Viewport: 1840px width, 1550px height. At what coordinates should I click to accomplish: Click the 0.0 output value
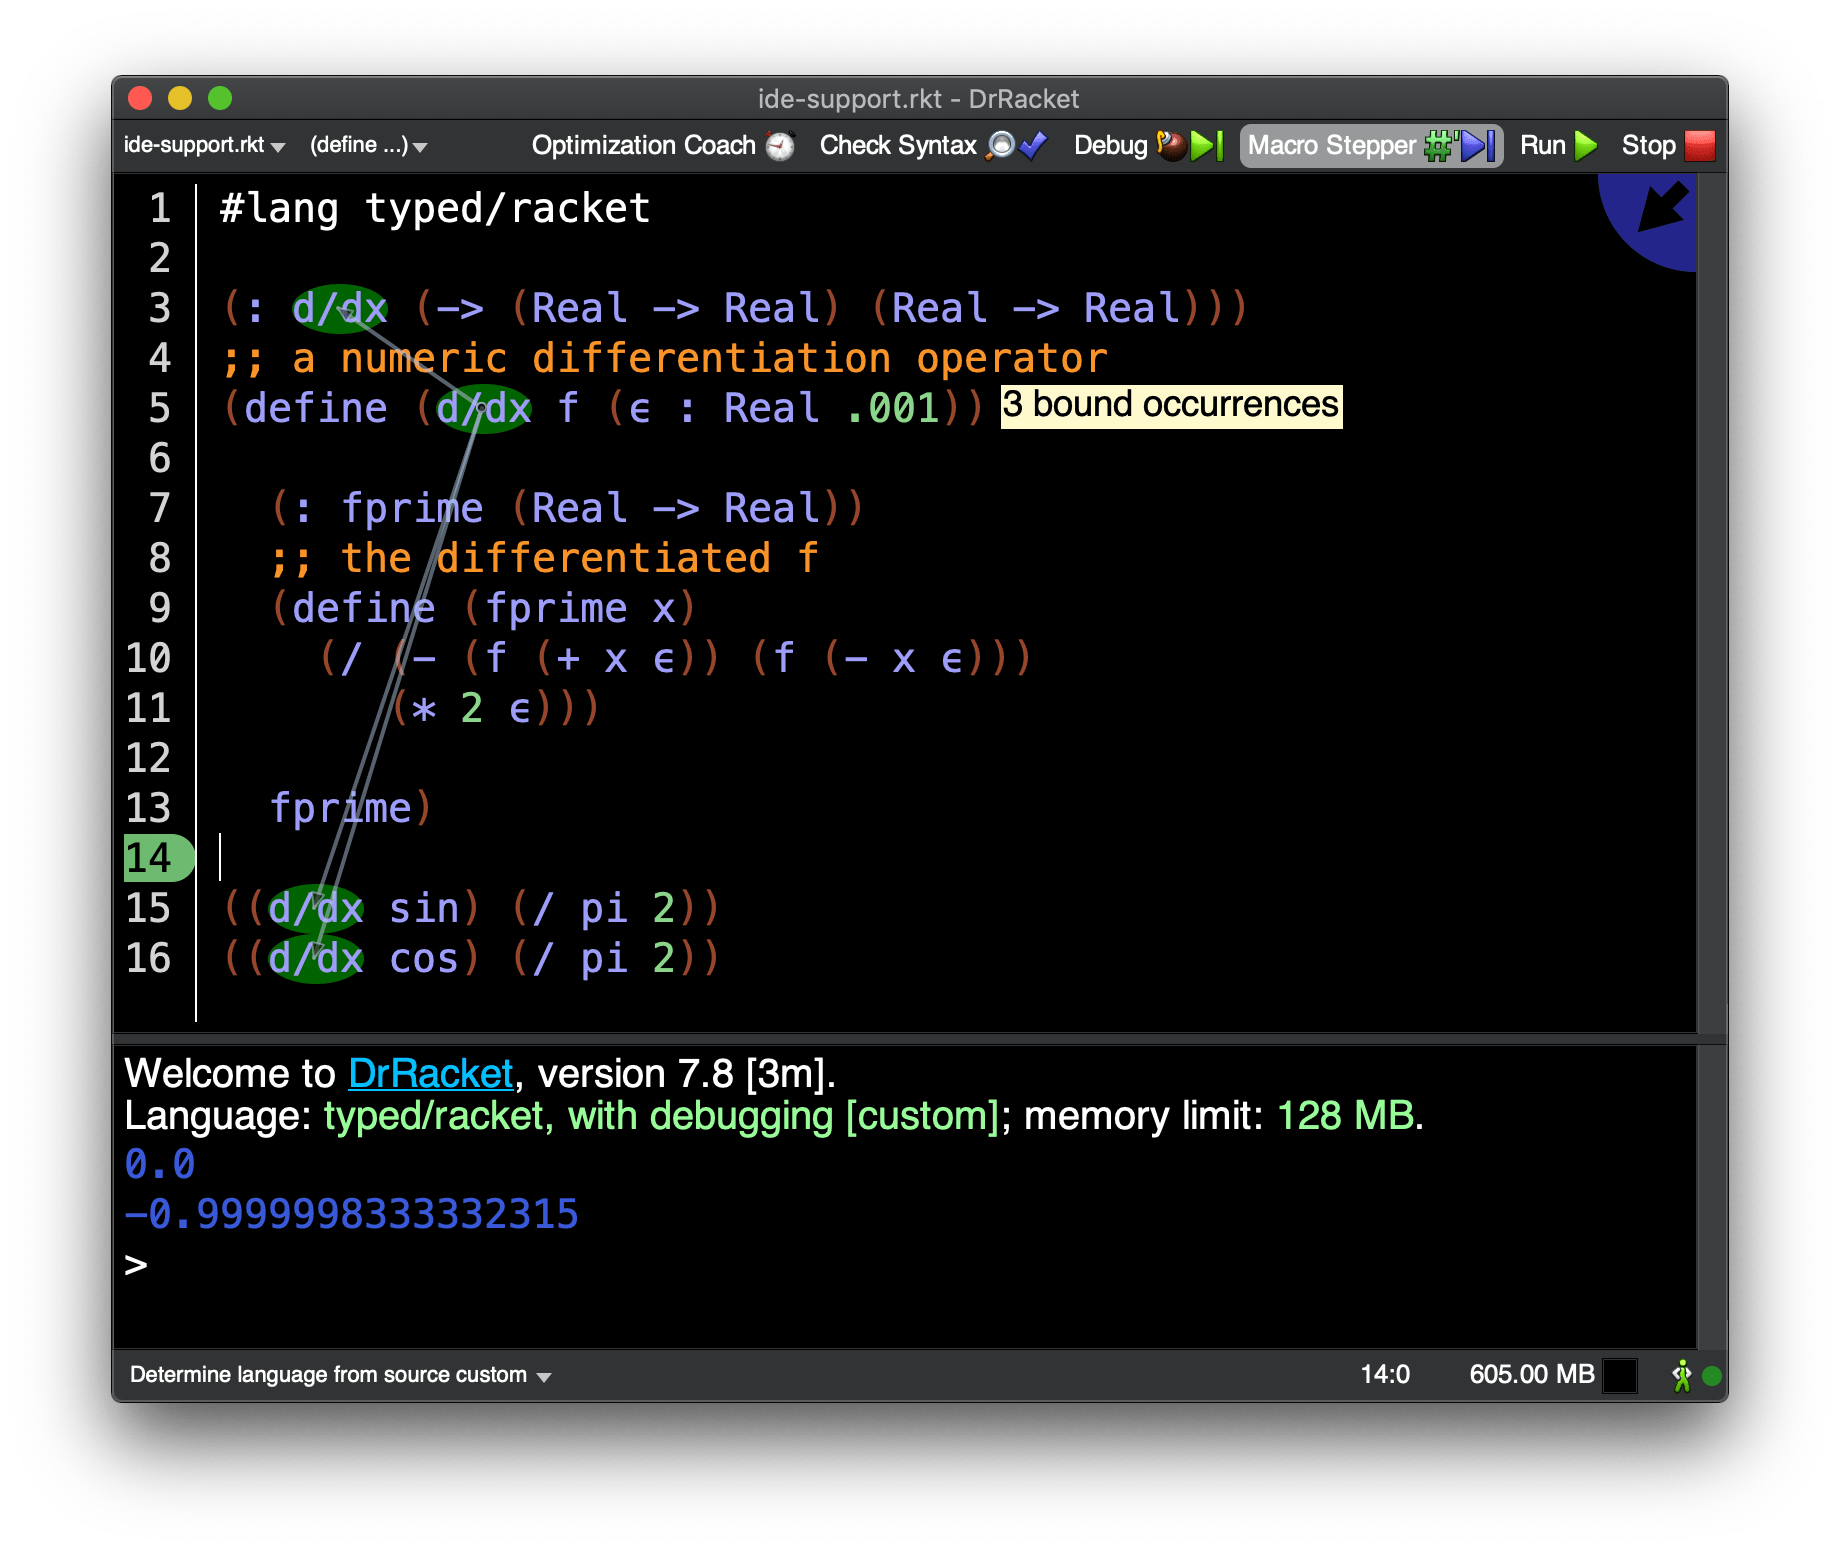click(x=160, y=1165)
